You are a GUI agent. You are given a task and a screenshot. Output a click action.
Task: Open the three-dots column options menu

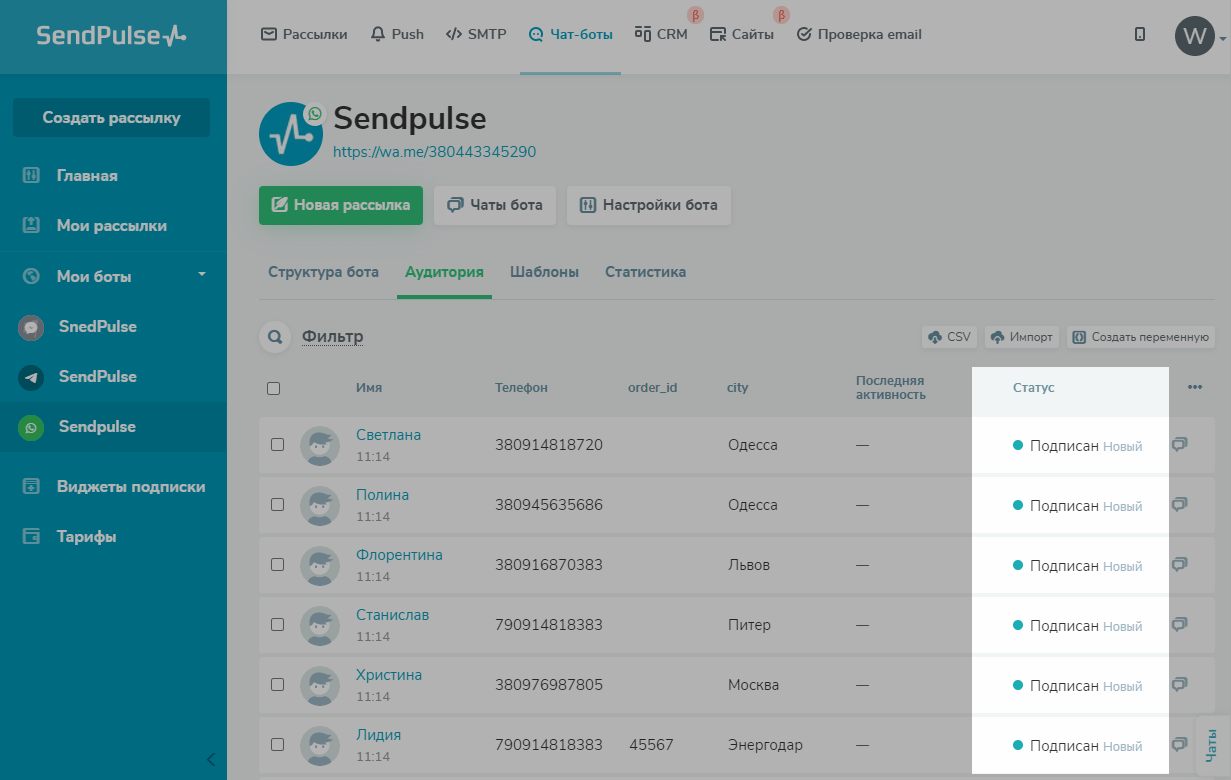tap(1195, 387)
